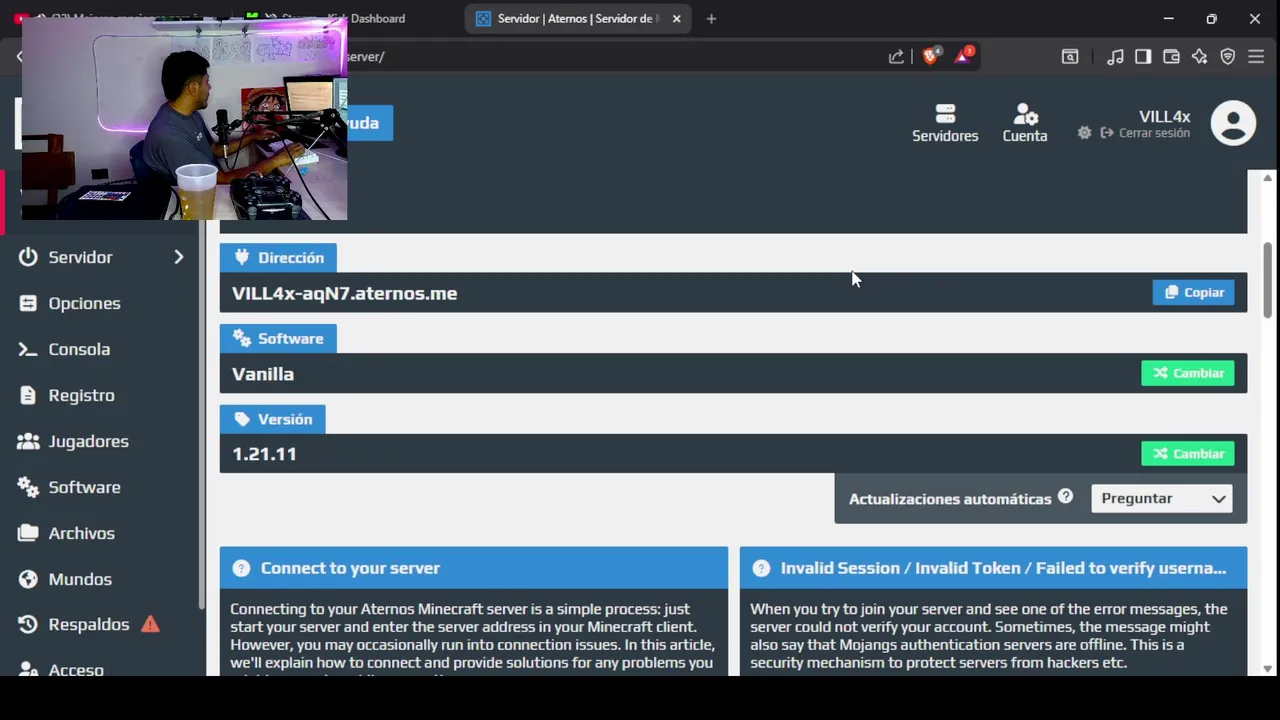Open Consola in the sidebar
1280x720 pixels.
click(x=79, y=349)
